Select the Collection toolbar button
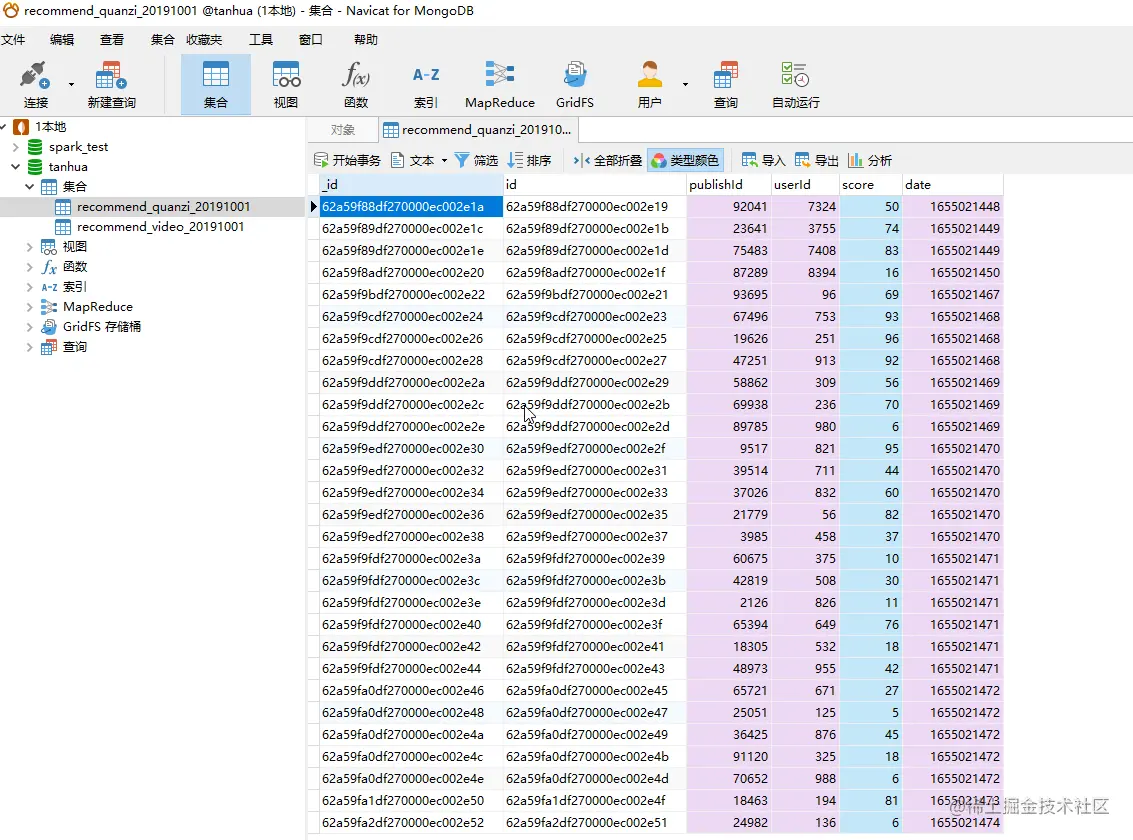 pyautogui.click(x=215, y=85)
